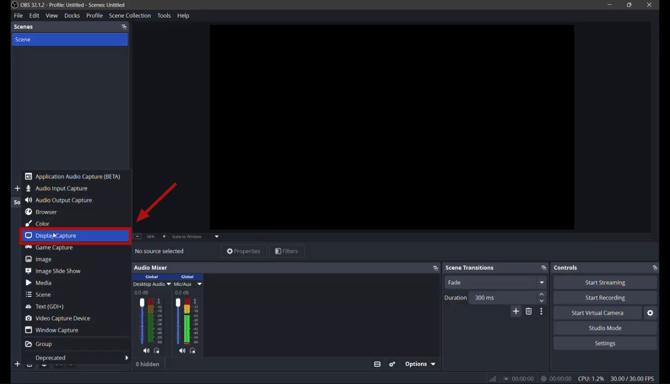
Task: Choose Media source
Action: [76, 283]
